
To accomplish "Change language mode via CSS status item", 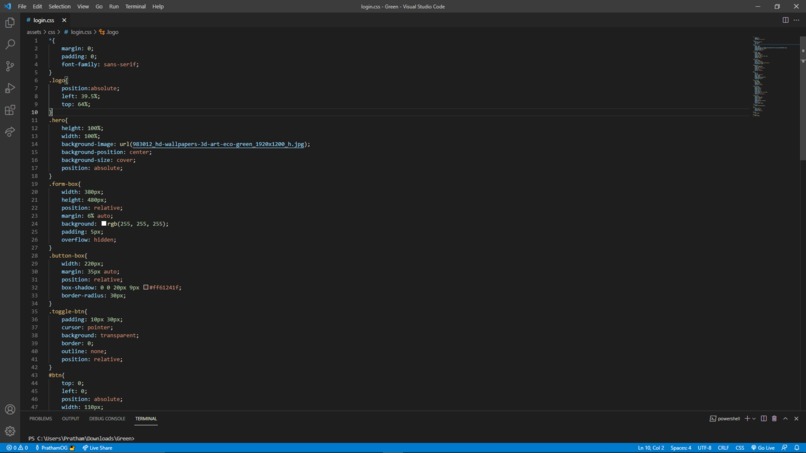I will 740,448.
